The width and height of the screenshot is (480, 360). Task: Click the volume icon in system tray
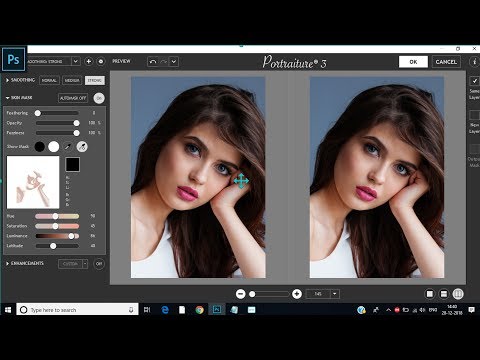click(422, 310)
